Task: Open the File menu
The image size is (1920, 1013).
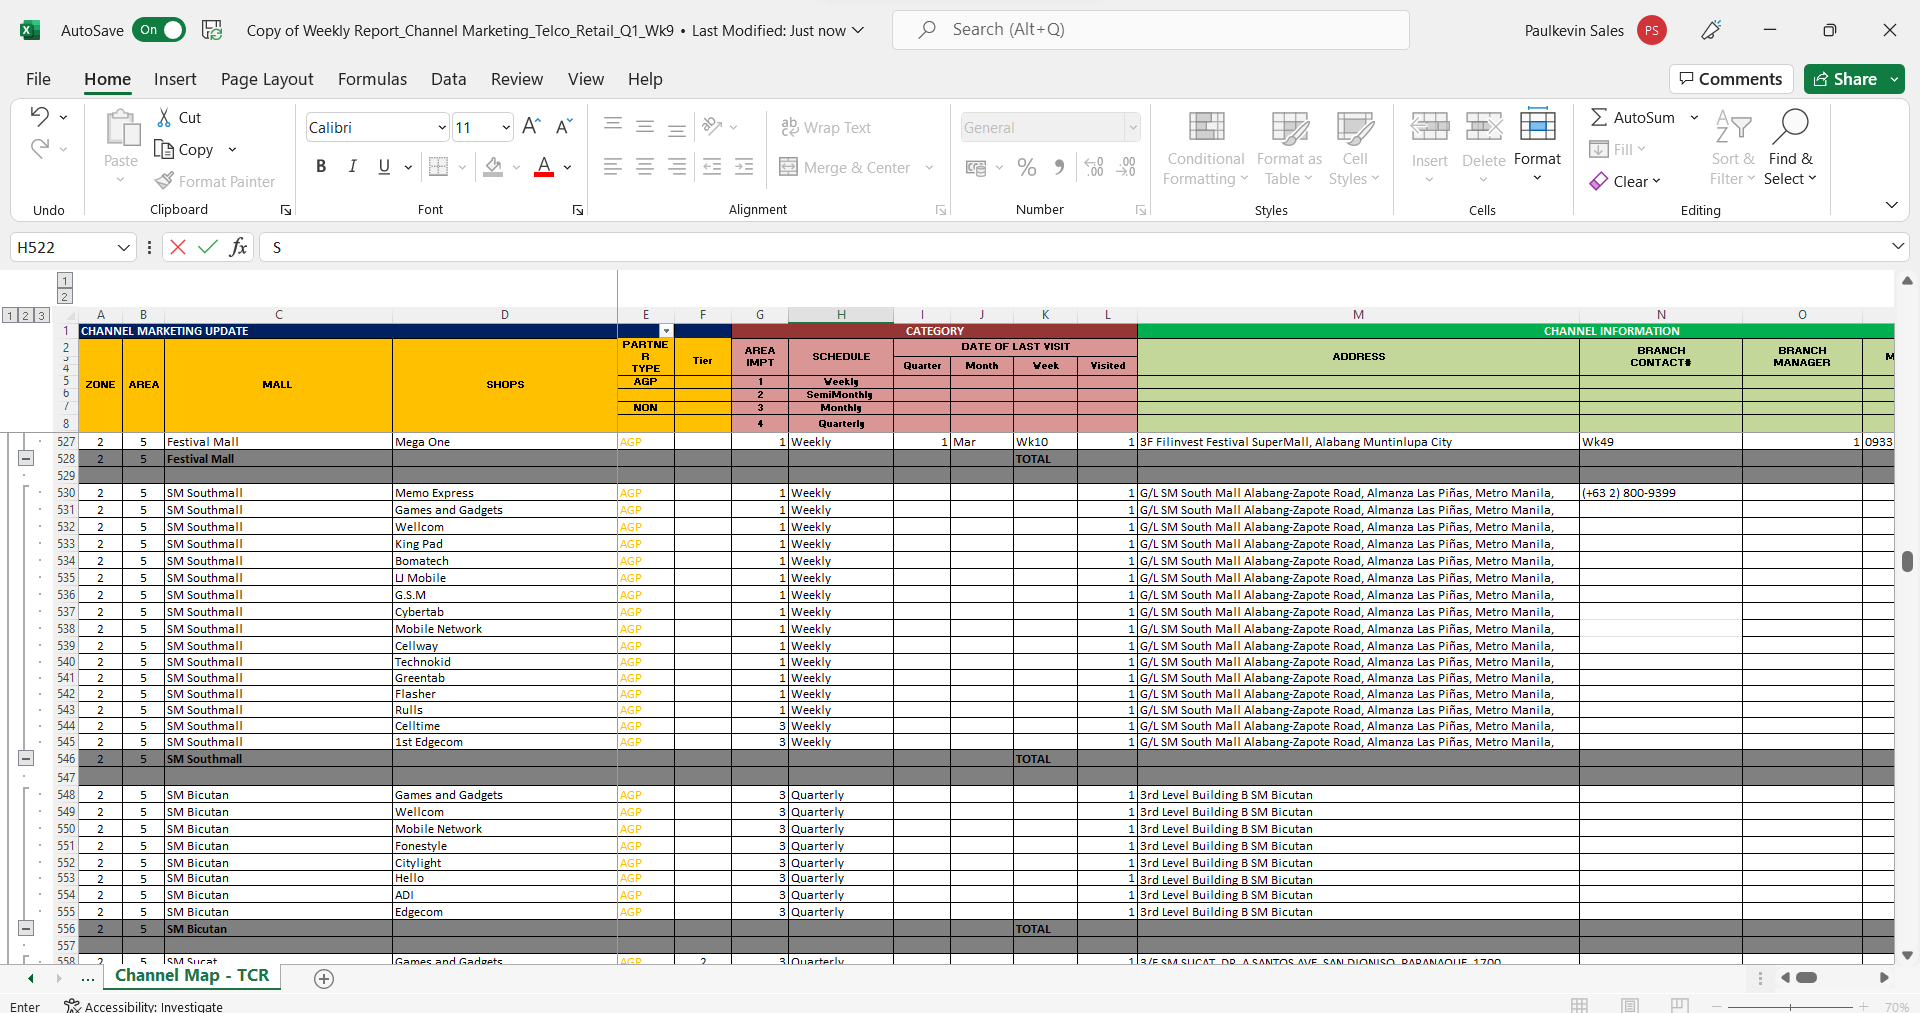Action: [38, 79]
